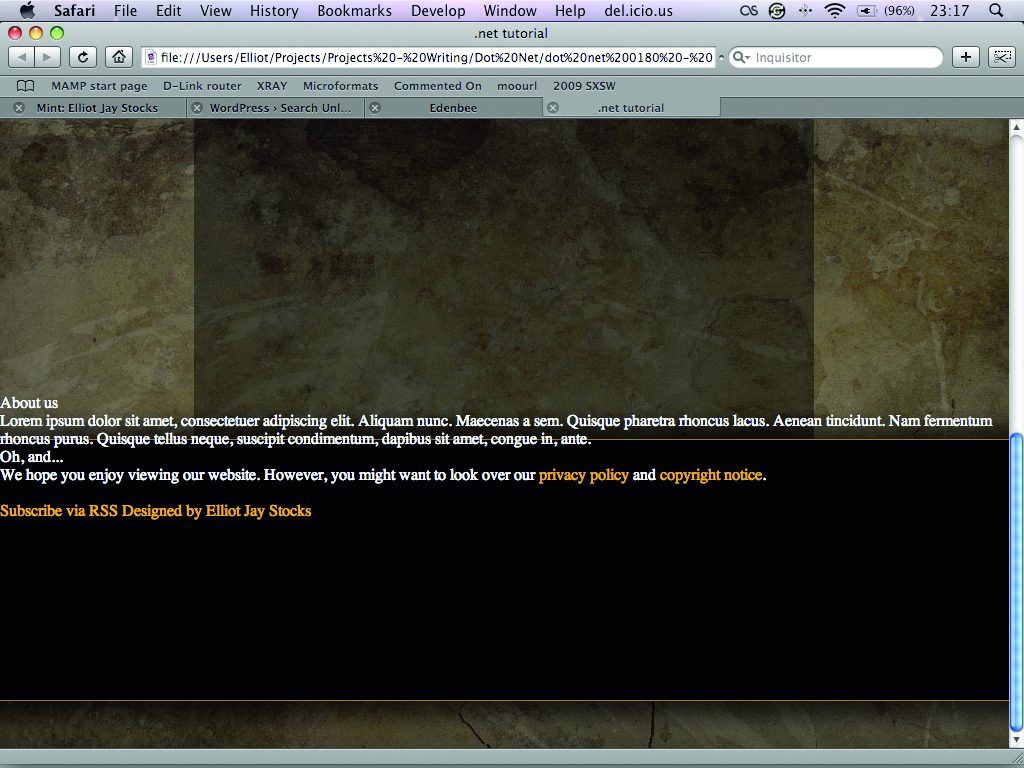Open the Bookmarks menu
This screenshot has height=768, width=1024.
355,10
